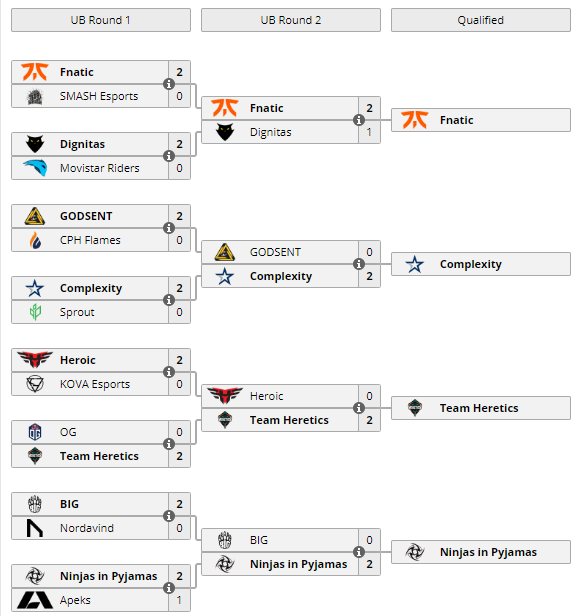Click the qualified Complexity entry

[x=481, y=264]
